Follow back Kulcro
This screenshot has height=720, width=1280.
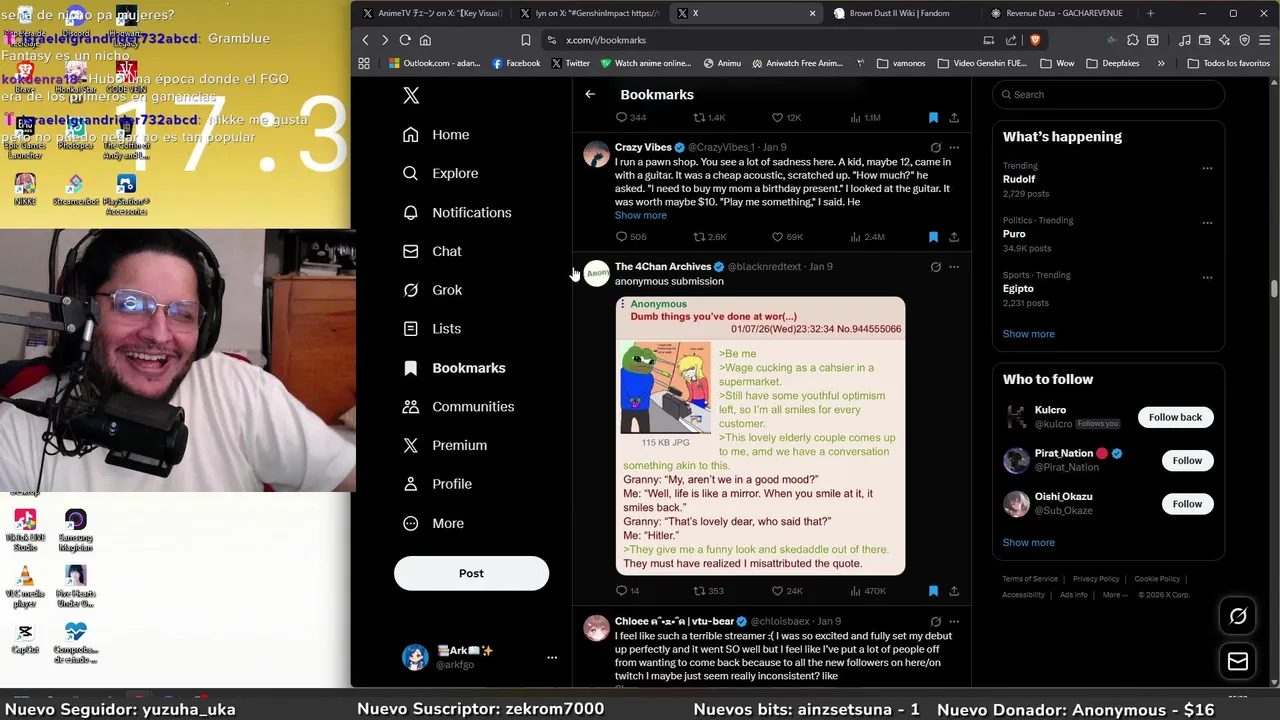click(x=1175, y=417)
